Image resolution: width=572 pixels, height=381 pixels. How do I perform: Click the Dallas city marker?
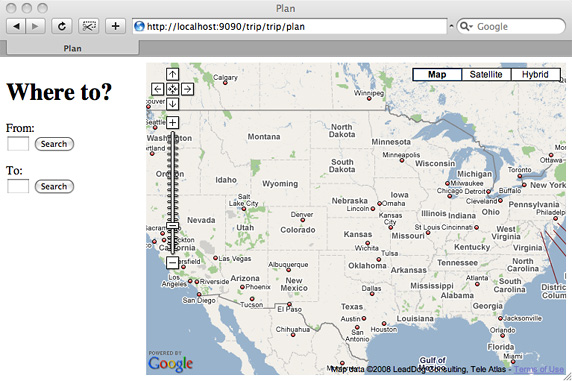pos(372,294)
